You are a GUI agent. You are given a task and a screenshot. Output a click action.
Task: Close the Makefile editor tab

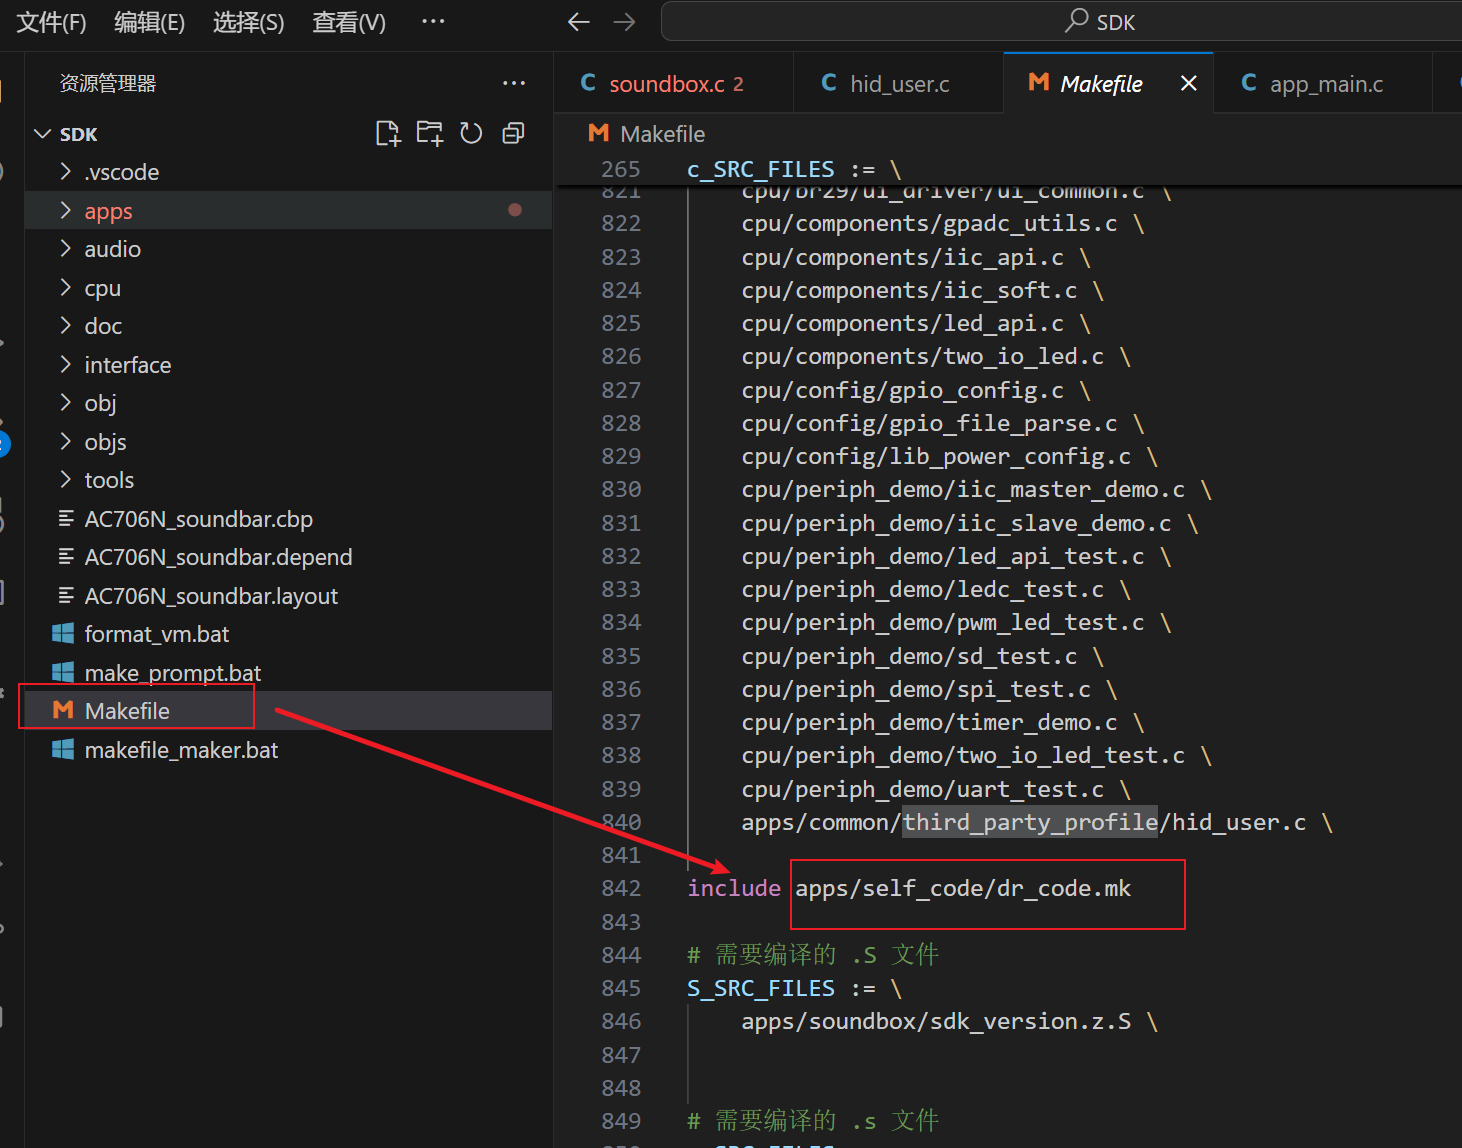[x=1188, y=84]
